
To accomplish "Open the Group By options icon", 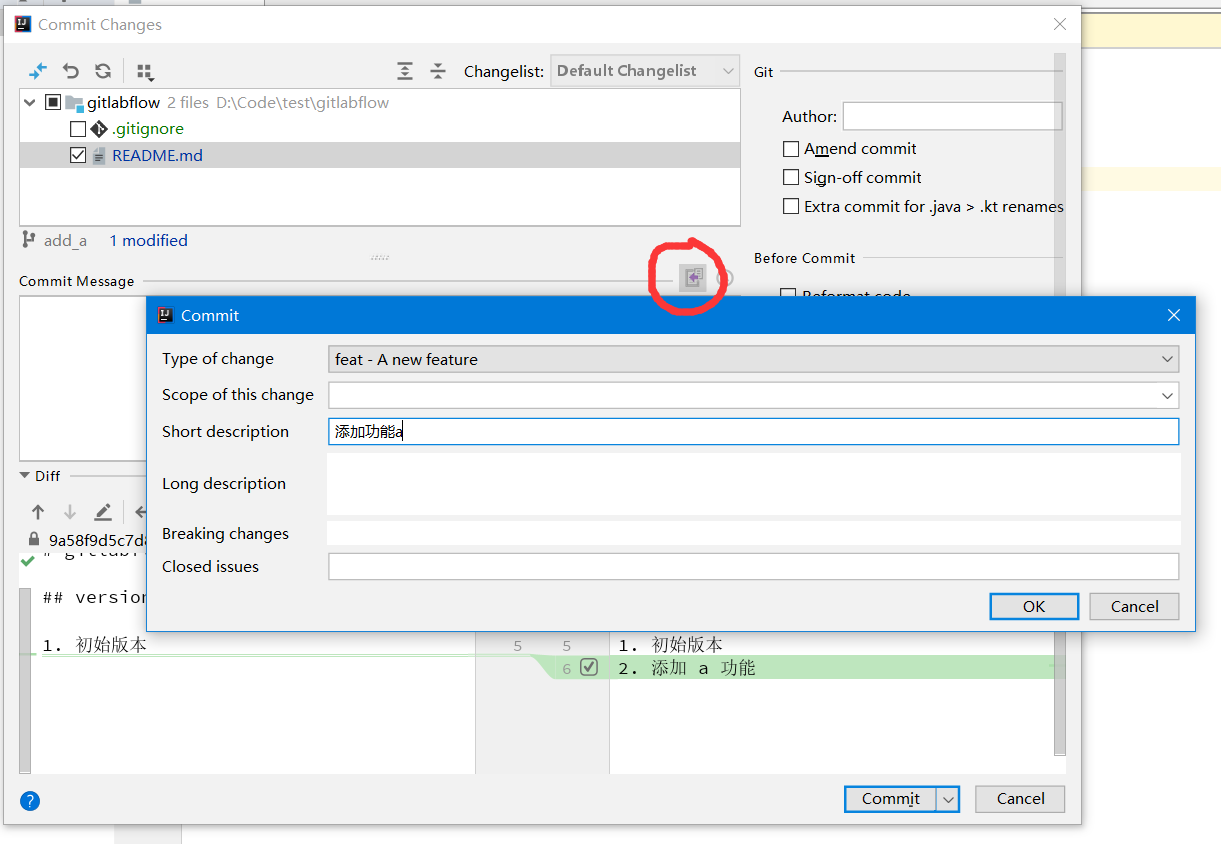I will pyautogui.click(x=145, y=71).
